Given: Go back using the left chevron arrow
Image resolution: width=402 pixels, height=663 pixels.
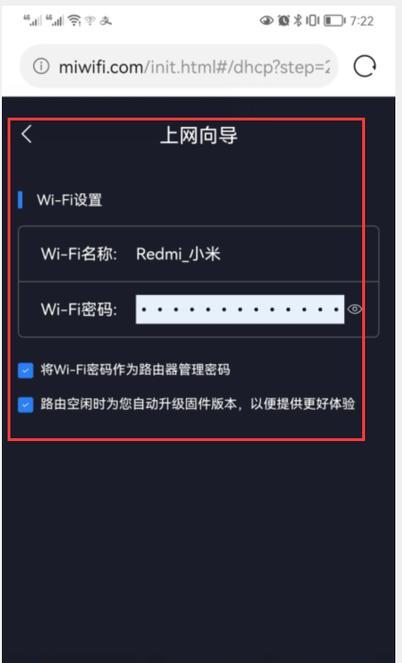Looking at the screenshot, I should pos(26,134).
